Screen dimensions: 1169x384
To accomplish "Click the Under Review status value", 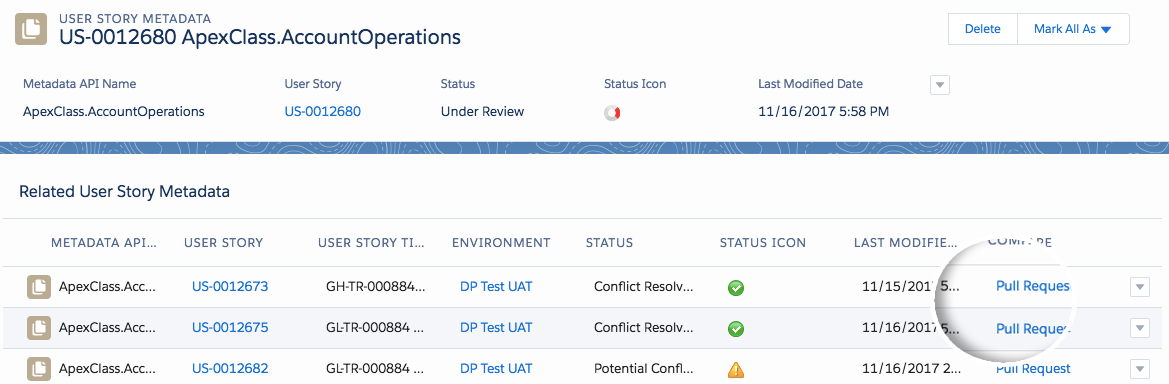I will click(482, 112).
